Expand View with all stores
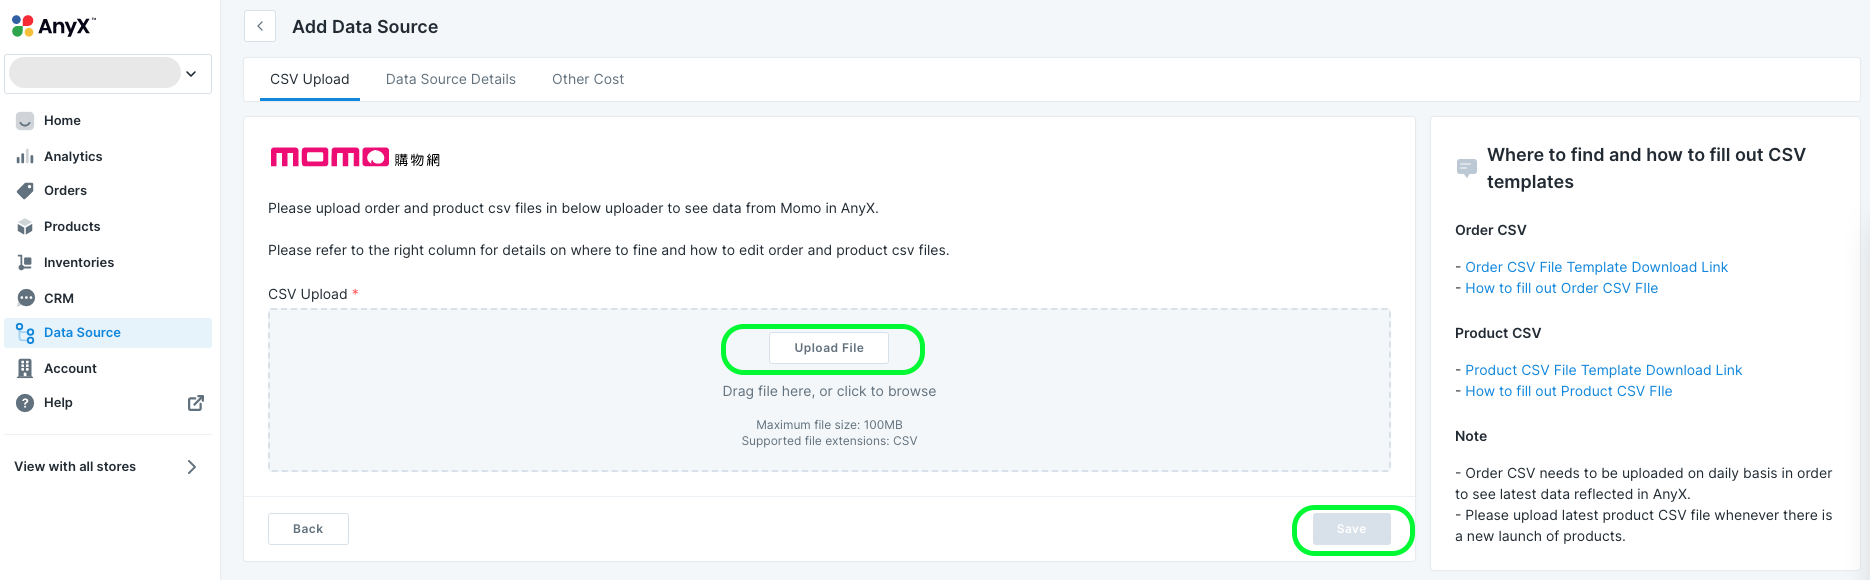The height and width of the screenshot is (580, 1870). [x=191, y=467]
